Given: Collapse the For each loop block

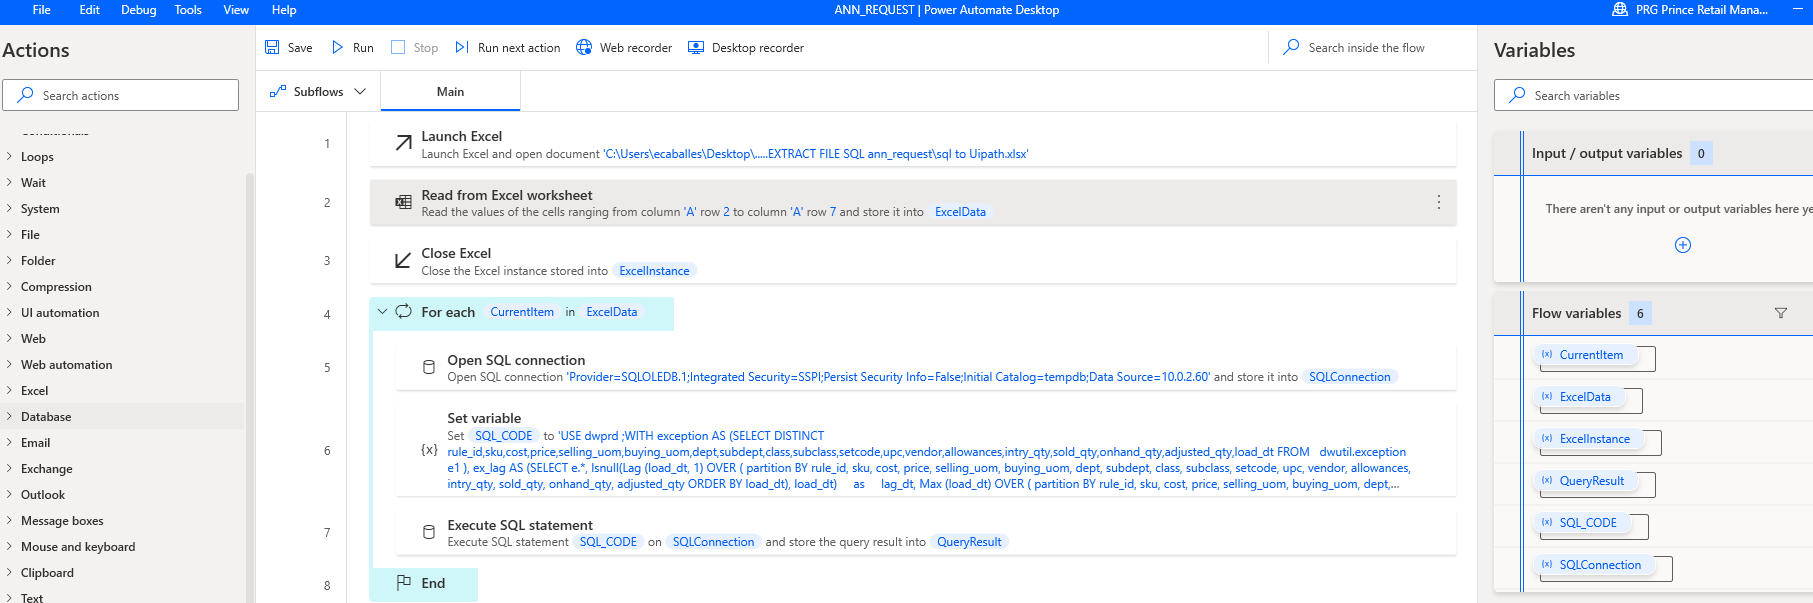Looking at the screenshot, I should pos(382,312).
